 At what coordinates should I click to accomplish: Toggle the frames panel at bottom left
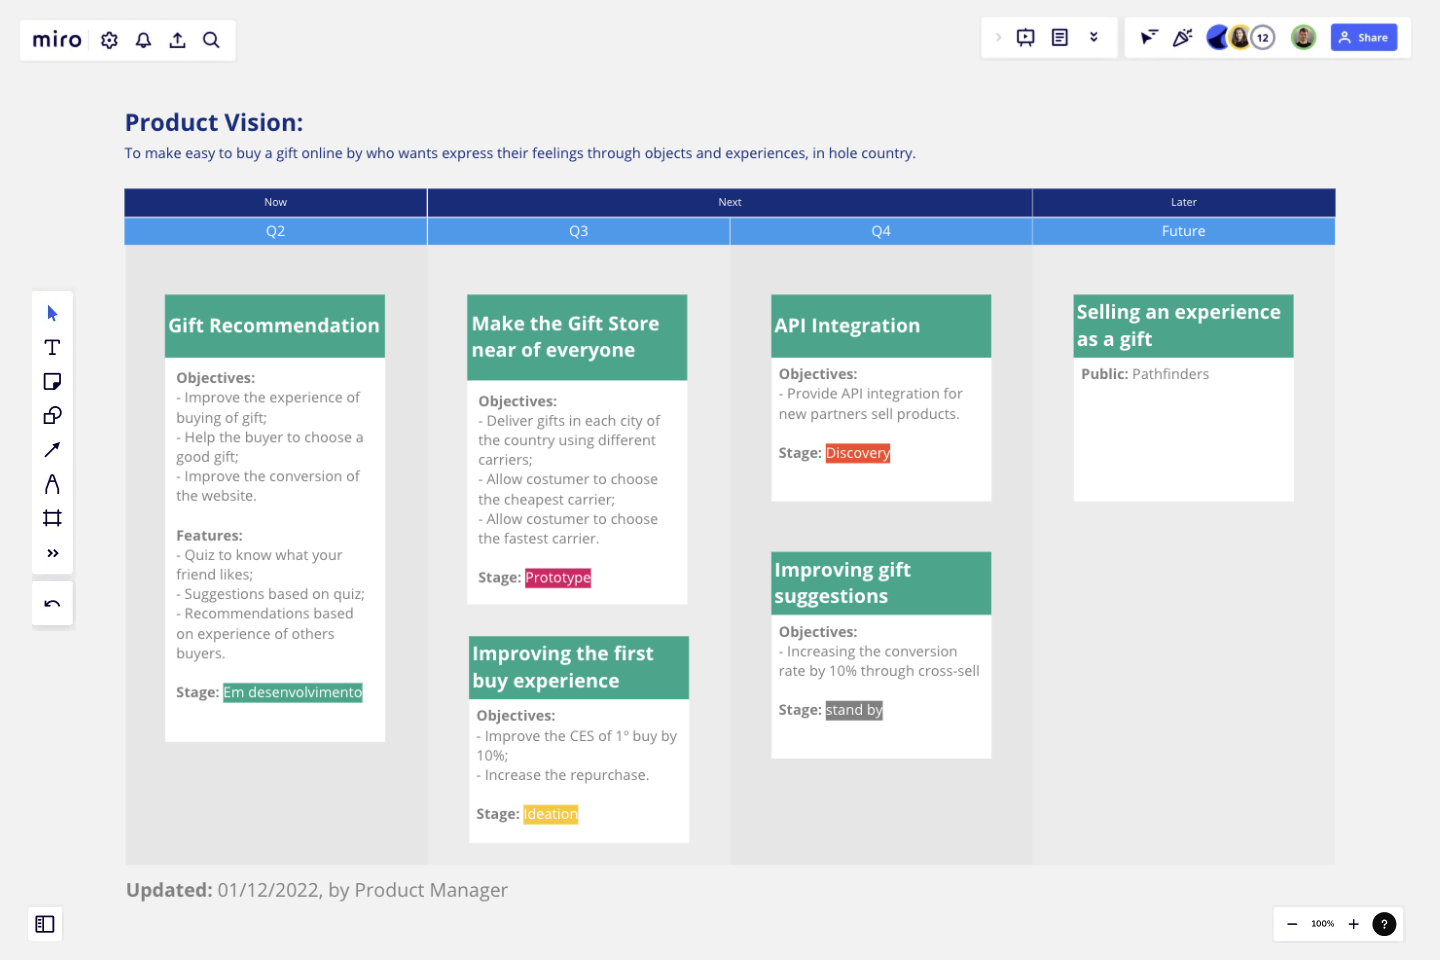pyautogui.click(x=45, y=924)
